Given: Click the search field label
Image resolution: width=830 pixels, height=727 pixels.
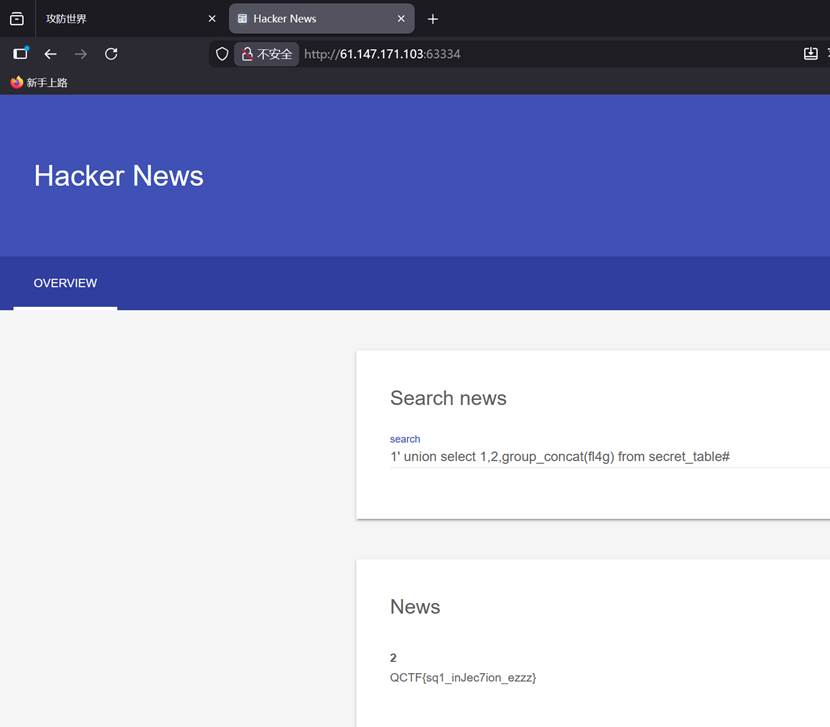Looking at the screenshot, I should pos(405,439).
